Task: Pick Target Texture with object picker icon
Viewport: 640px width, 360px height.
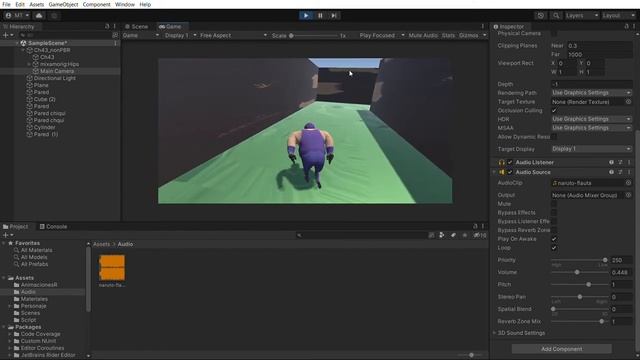Action: [x=628, y=102]
